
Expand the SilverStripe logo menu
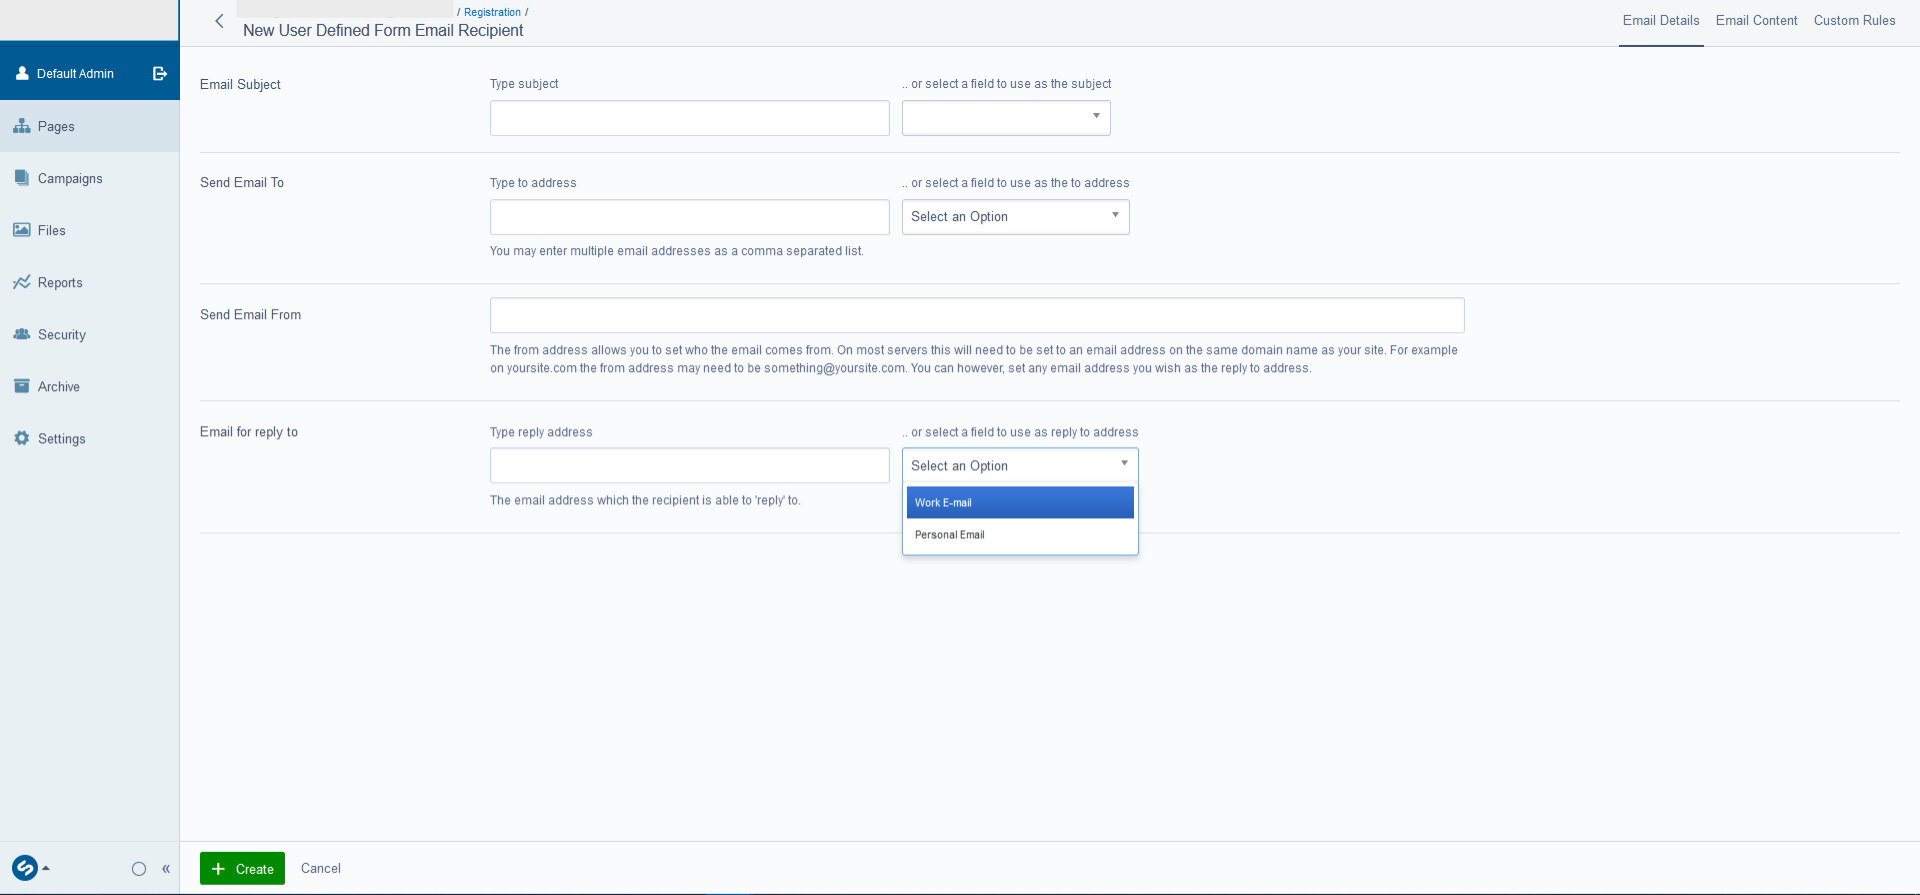point(29,868)
